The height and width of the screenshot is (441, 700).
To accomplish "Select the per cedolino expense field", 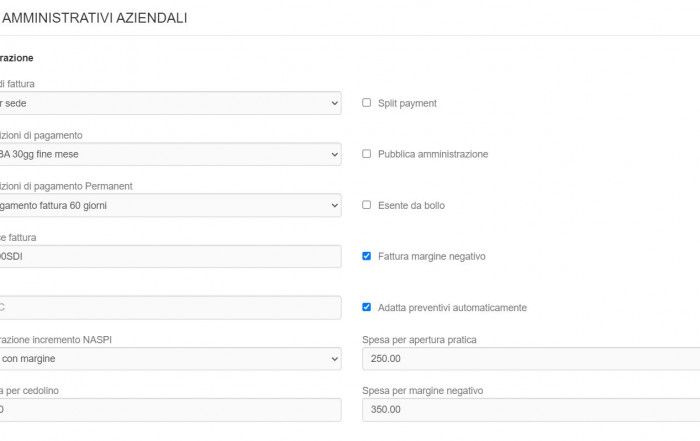I will (x=170, y=409).
